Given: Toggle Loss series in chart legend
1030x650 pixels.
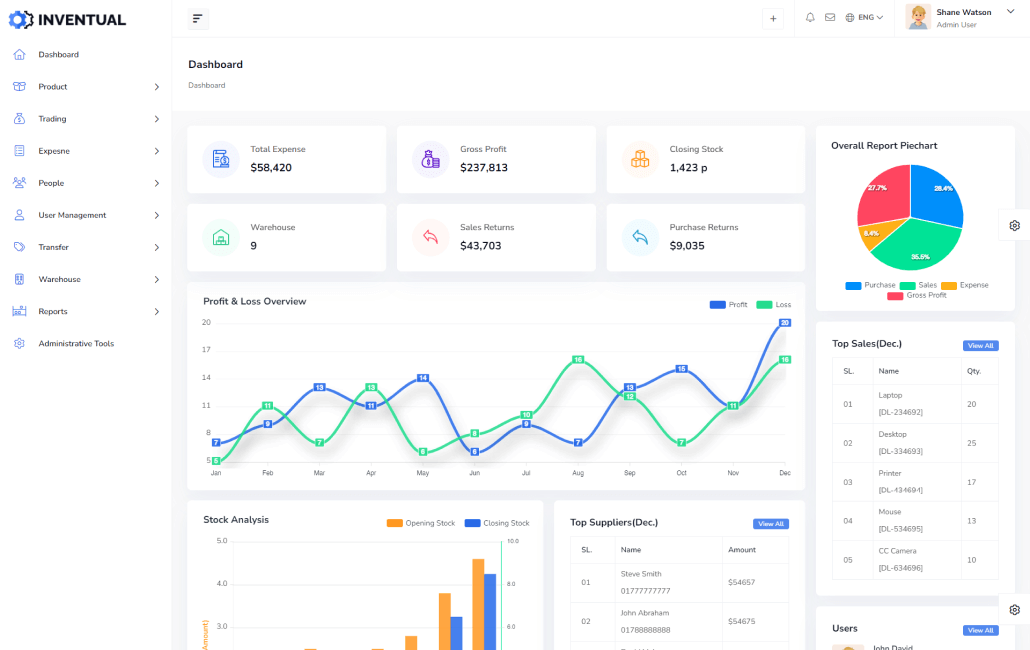Looking at the screenshot, I should (x=773, y=304).
